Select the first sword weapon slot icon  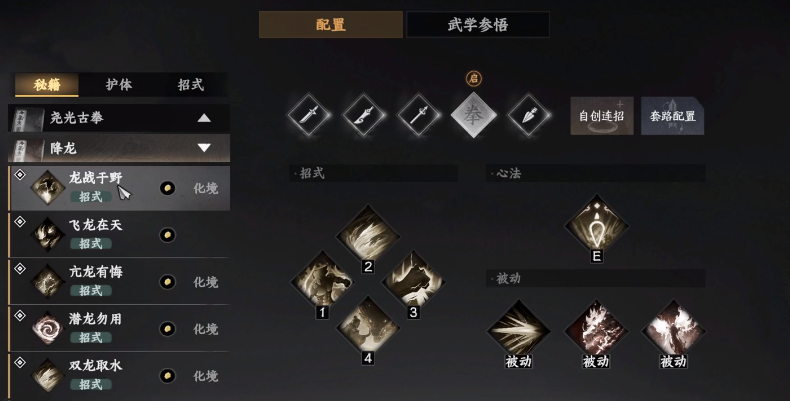pyautogui.click(x=308, y=115)
